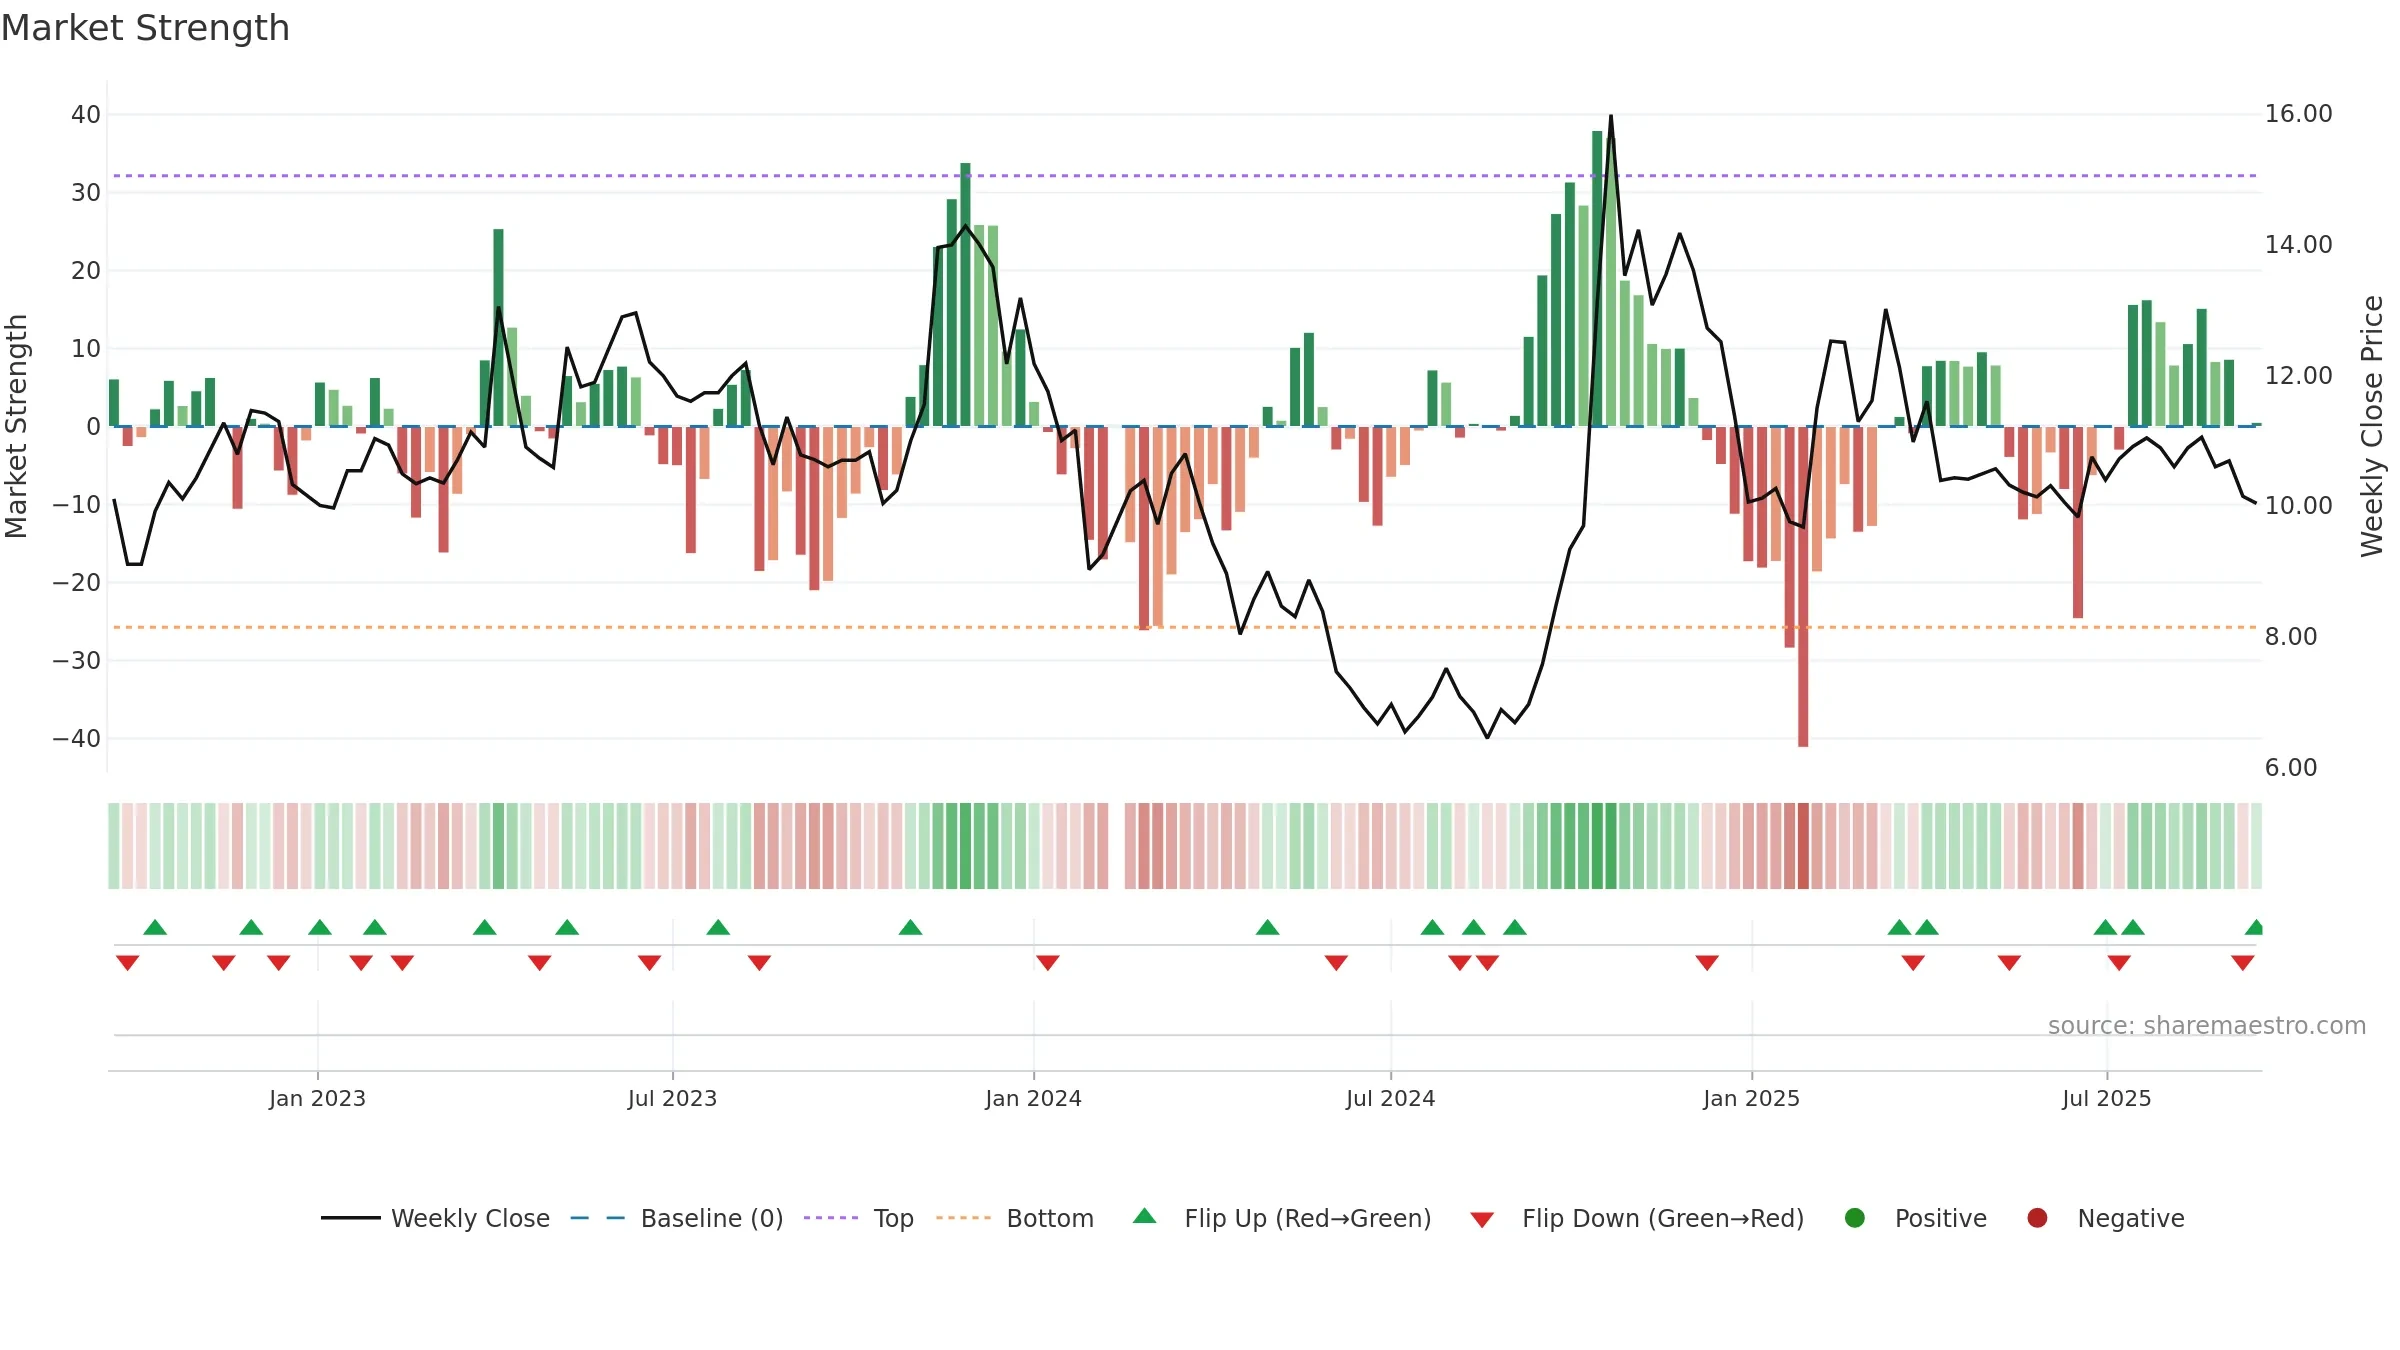Click the Negative red circle legend marker

point(2037,1218)
